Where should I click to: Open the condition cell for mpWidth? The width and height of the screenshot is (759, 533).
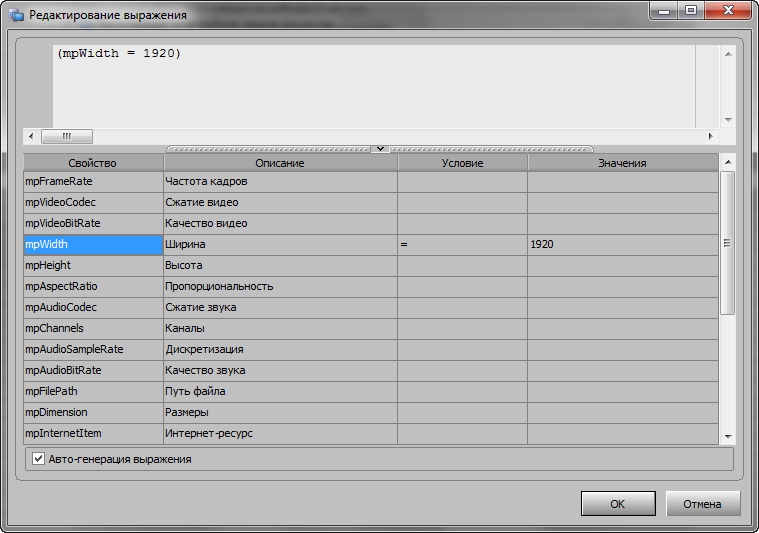pos(462,245)
